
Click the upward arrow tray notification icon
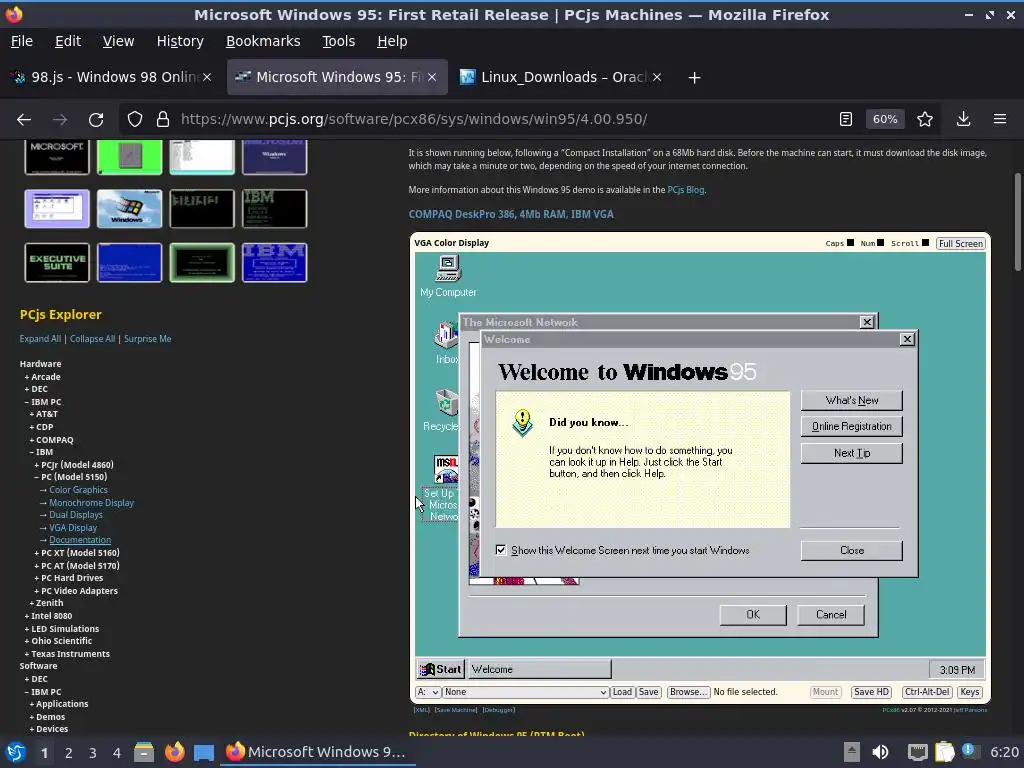(x=852, y=752)
